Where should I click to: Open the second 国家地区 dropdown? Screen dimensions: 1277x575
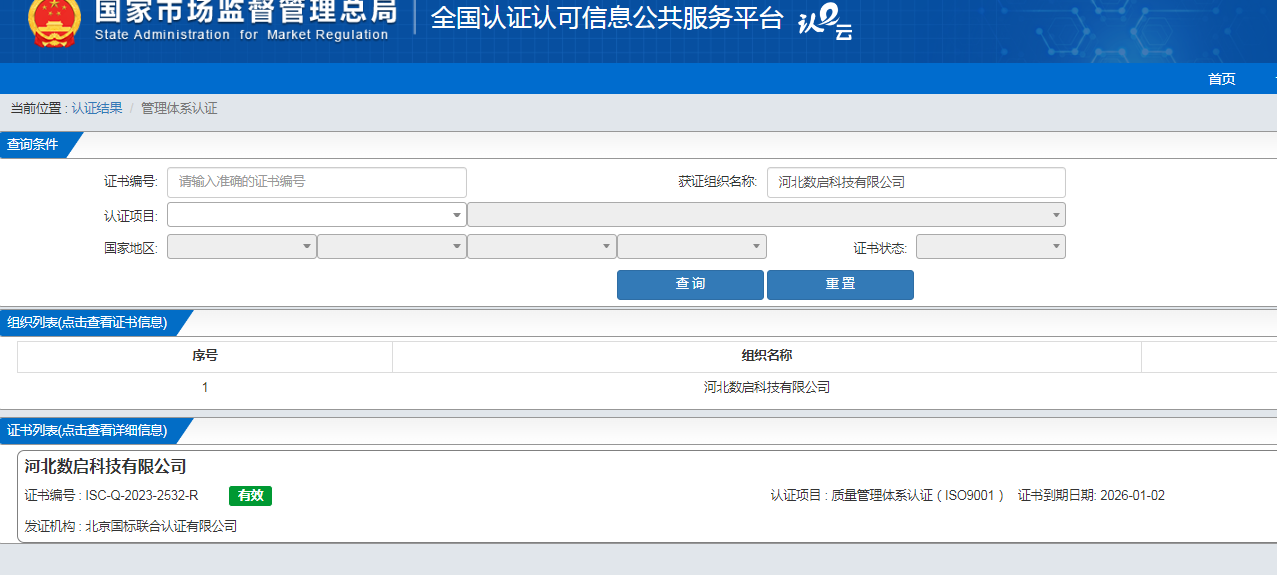(x=392, y=246)
